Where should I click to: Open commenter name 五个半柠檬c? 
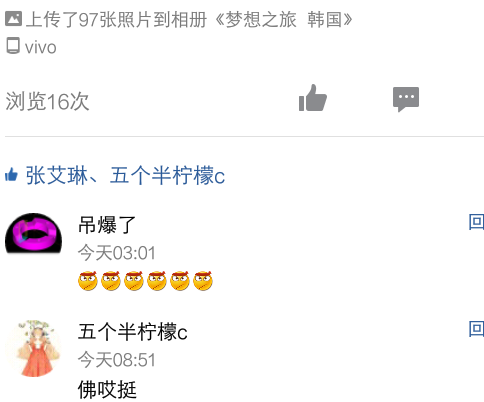133,332
